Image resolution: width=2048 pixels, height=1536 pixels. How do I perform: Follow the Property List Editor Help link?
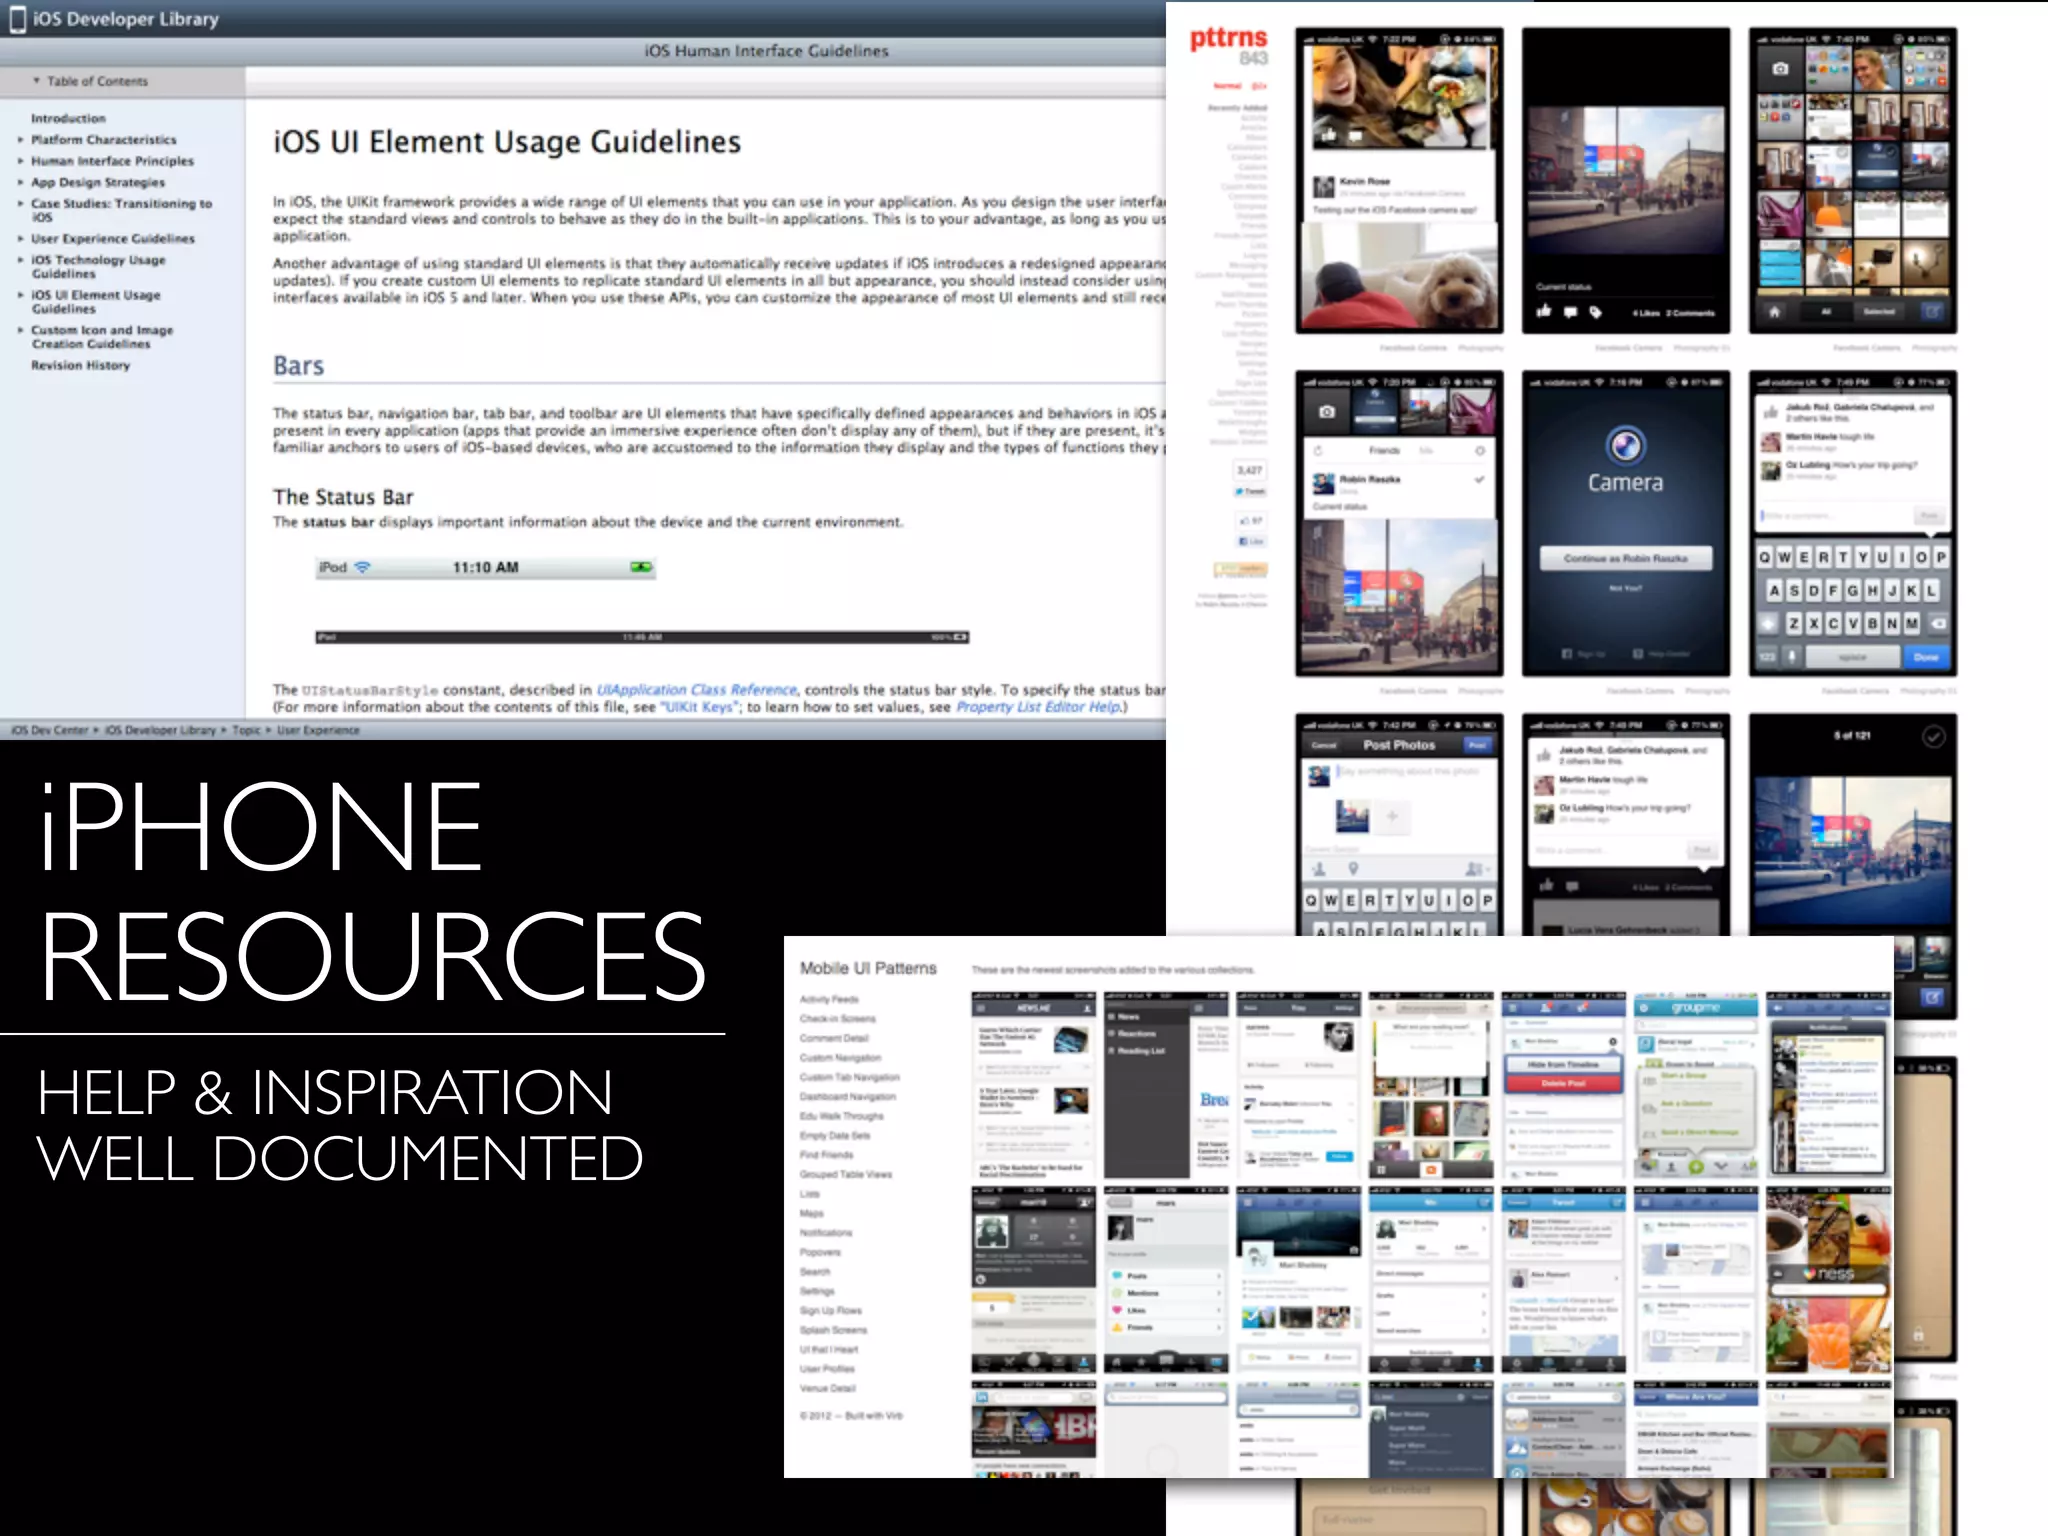1039,707
